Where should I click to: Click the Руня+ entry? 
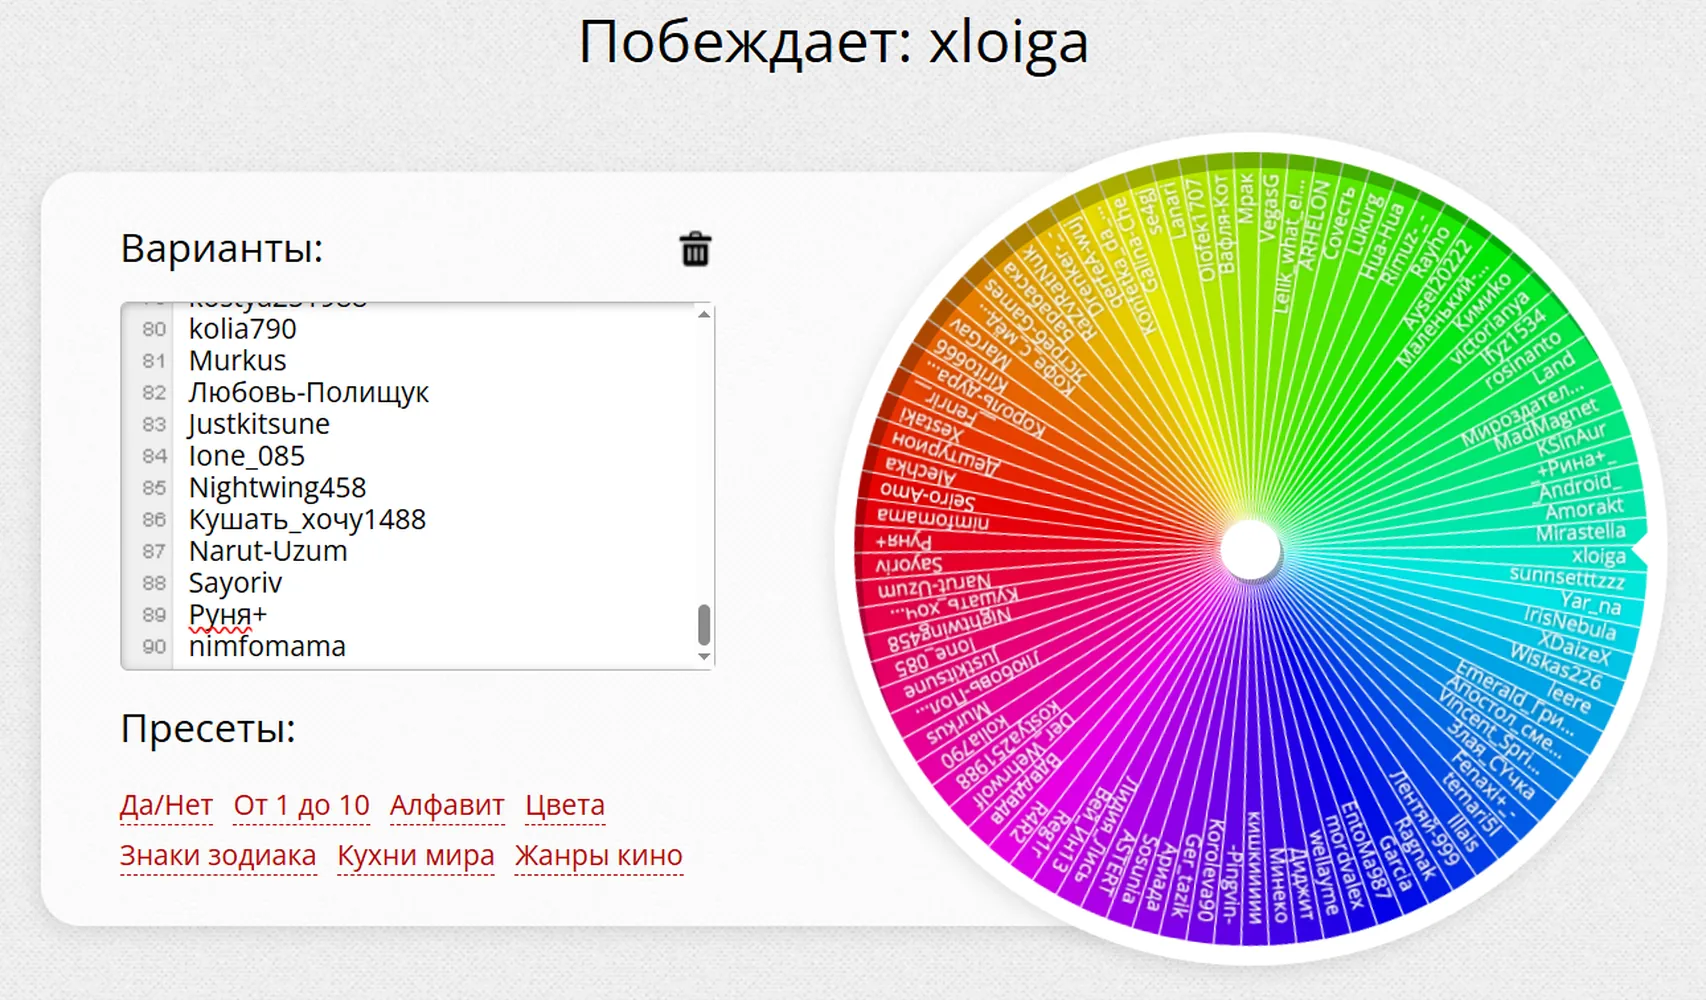(228, 615)
